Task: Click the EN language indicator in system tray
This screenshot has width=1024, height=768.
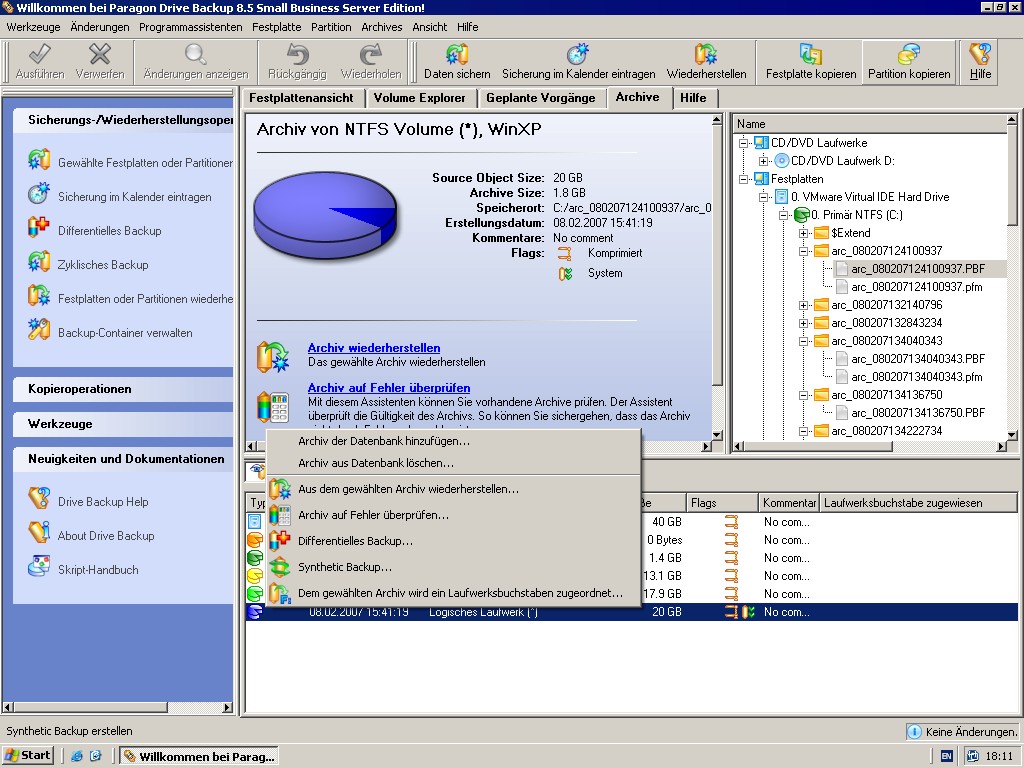Action: point(946,756)
